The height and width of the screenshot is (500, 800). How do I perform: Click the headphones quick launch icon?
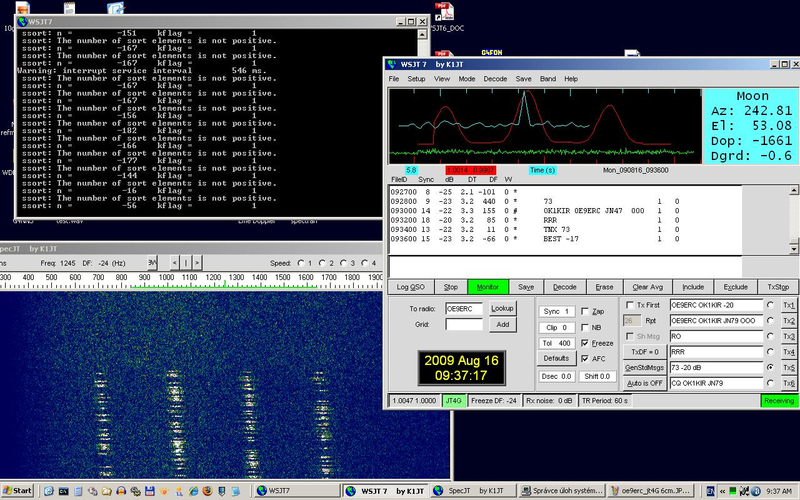121,491
